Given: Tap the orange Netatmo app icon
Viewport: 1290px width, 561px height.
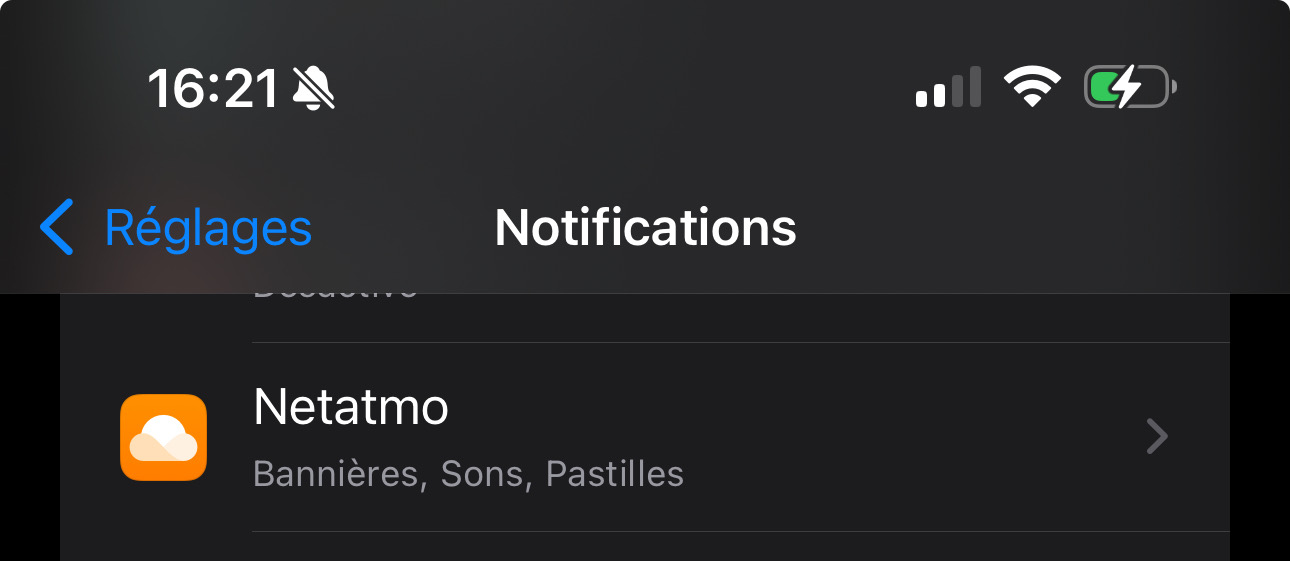Looking at the screenshot, I should pos(164,437).
